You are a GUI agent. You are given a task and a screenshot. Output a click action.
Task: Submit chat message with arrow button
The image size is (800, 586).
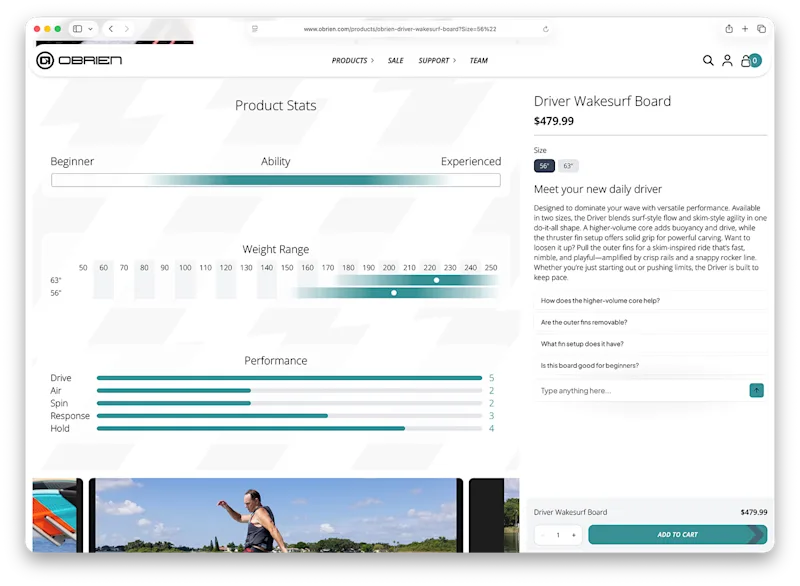(756, 391)
